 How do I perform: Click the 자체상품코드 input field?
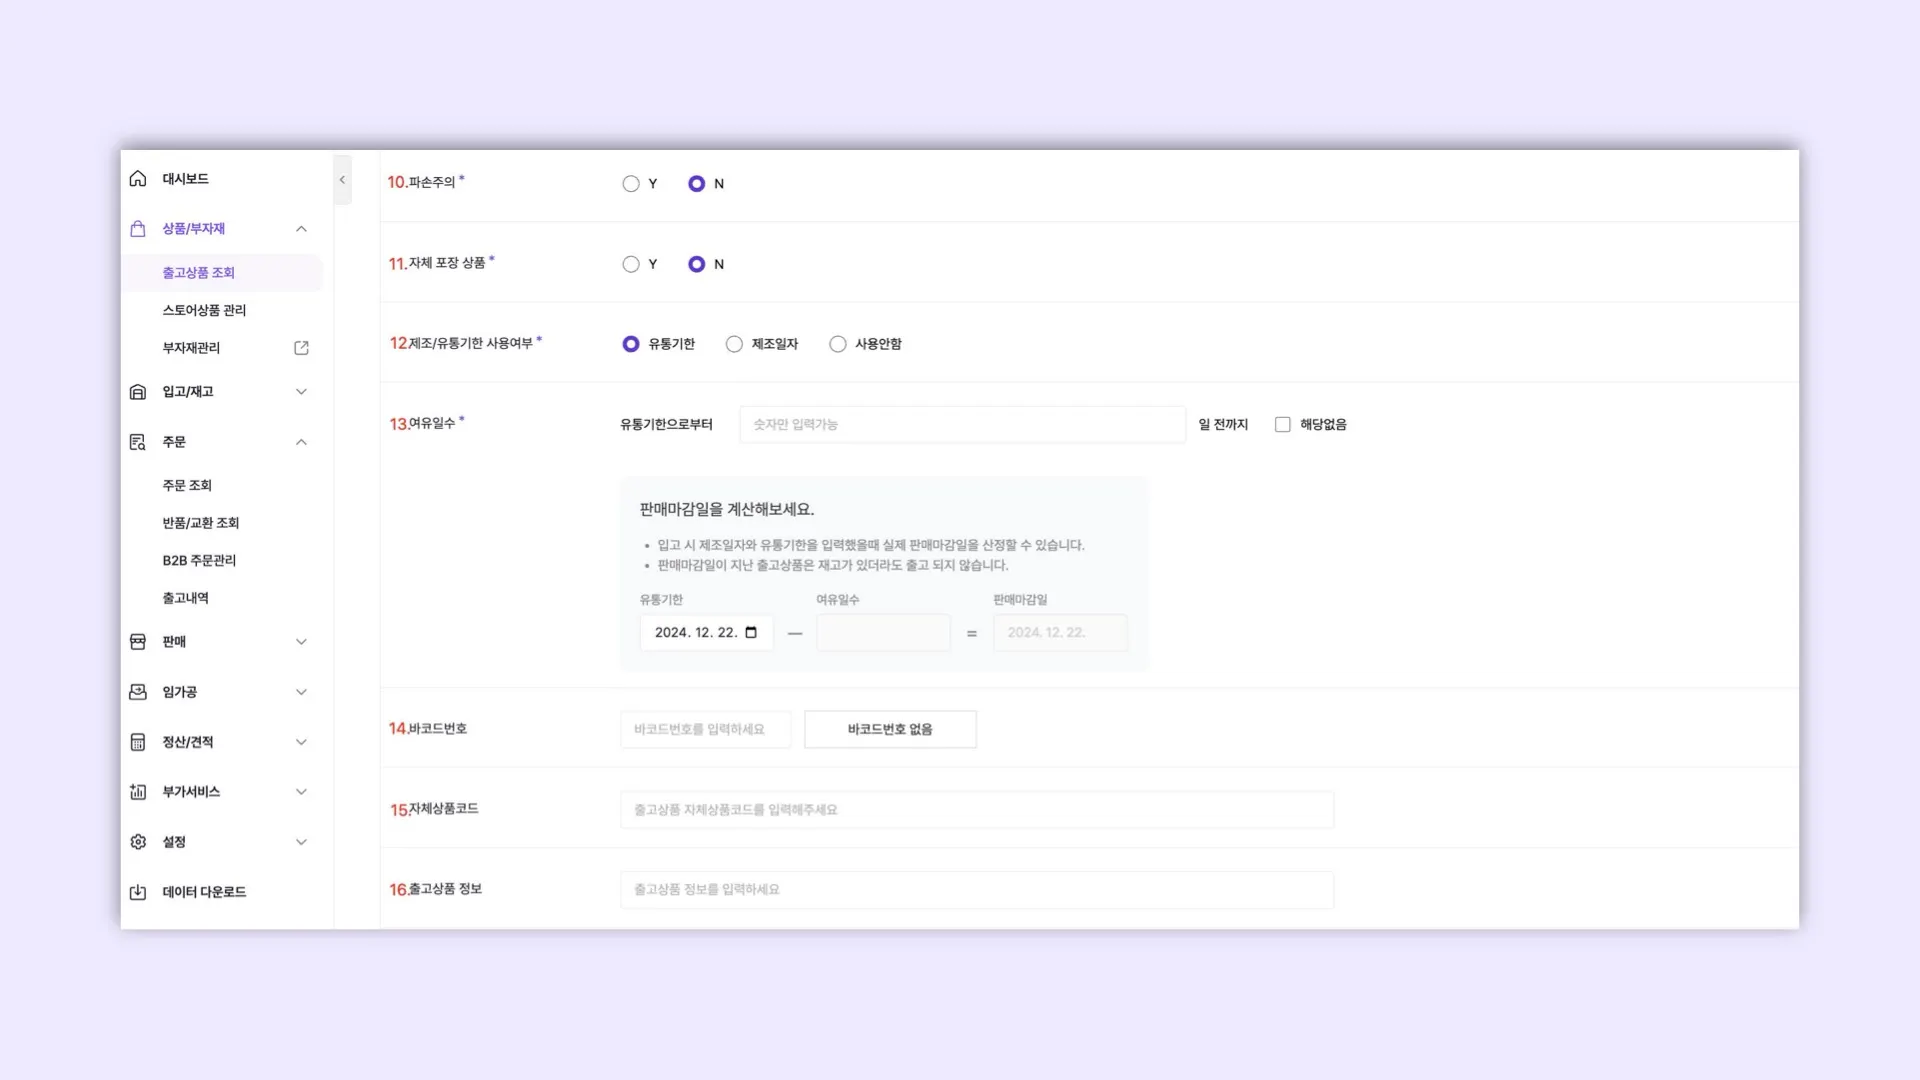click(x=976, y=810)
